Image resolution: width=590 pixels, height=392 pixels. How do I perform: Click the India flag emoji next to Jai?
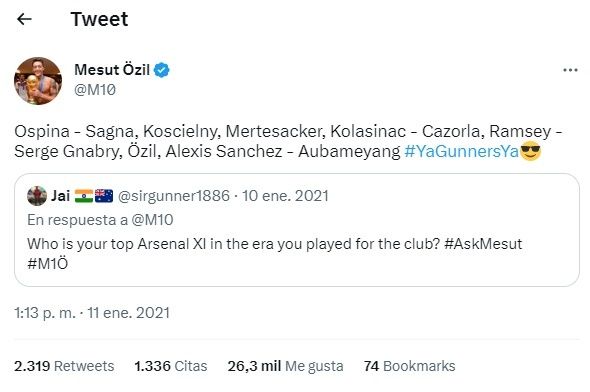[x=84, y=196]
